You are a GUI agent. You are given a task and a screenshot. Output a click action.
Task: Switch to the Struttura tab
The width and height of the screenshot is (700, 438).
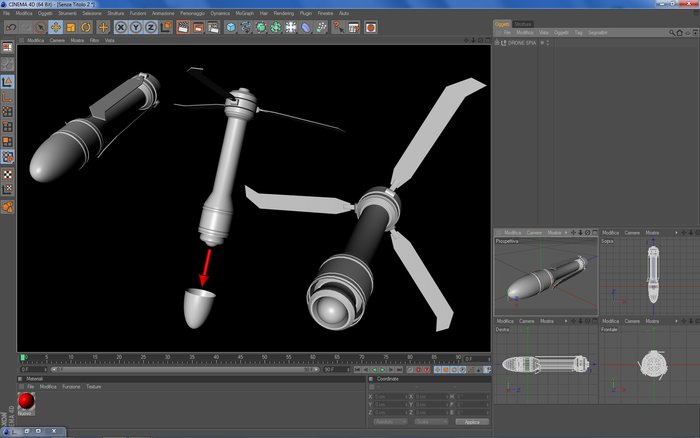[523, 23]
